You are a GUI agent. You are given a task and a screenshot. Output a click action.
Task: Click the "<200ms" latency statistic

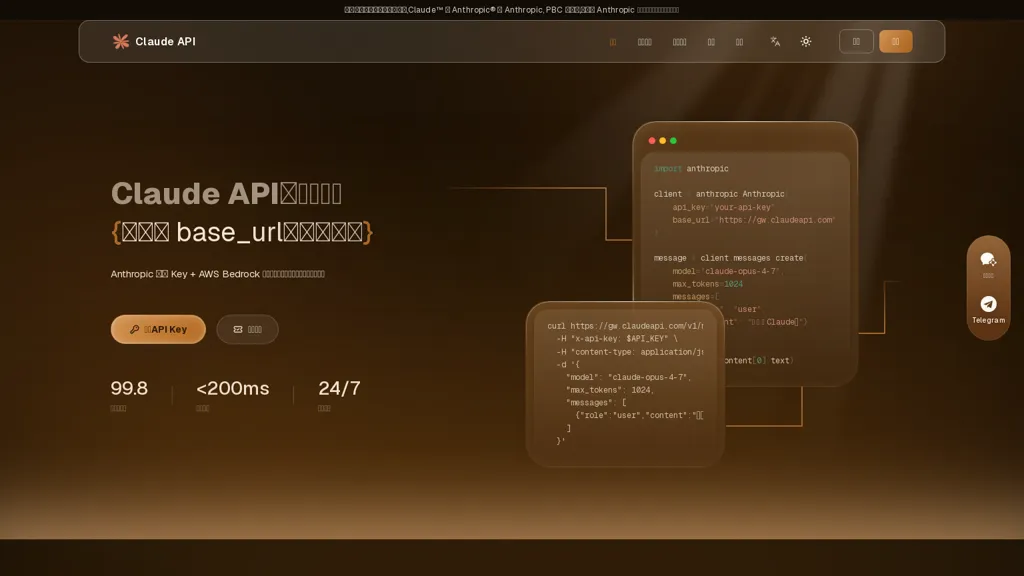(x=232, y=389)
